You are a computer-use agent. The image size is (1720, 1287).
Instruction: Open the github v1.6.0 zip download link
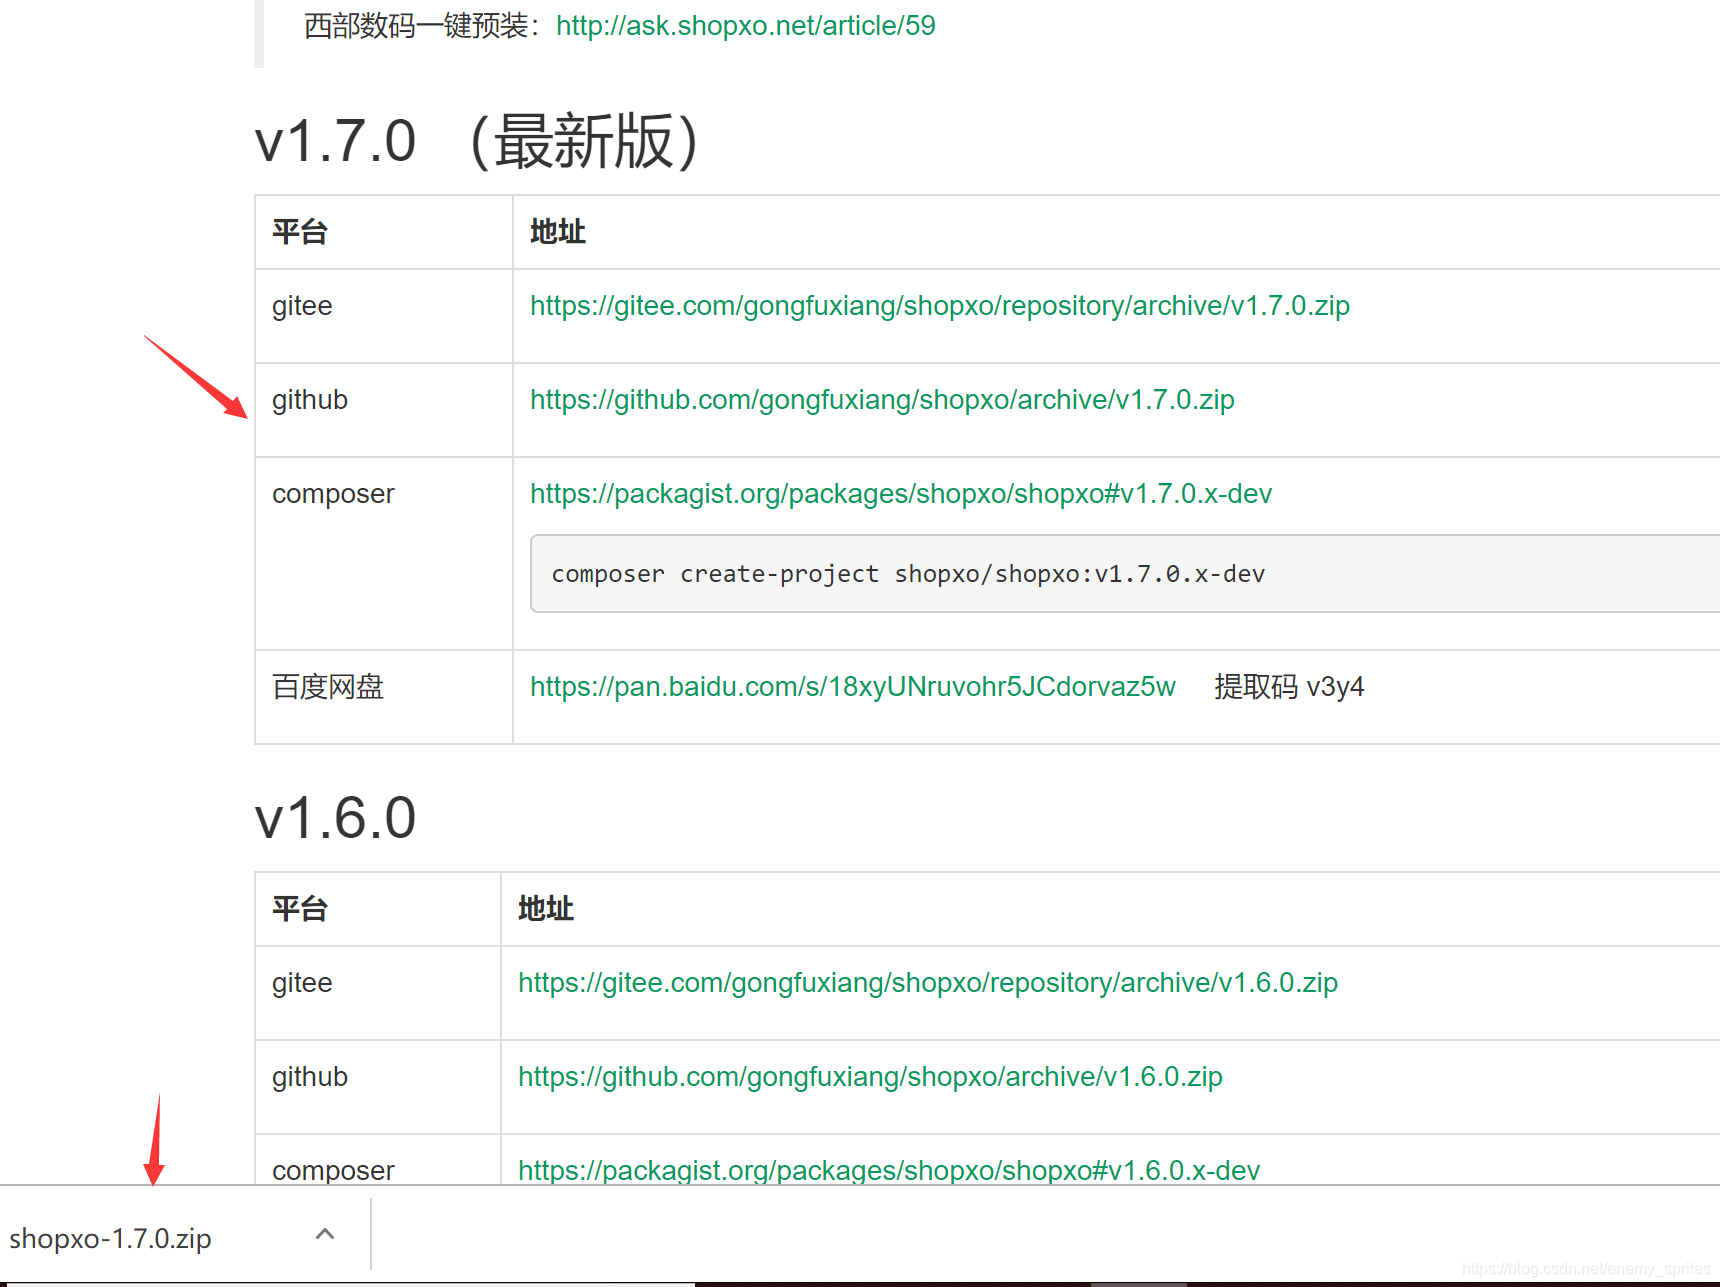click(870, 1077)
